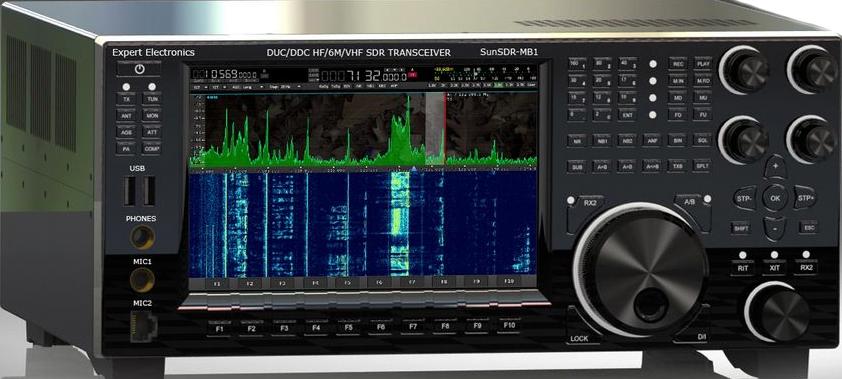Click the OK navigation button
The height and width of the screenshot is (379, 842).
[775, 198]
